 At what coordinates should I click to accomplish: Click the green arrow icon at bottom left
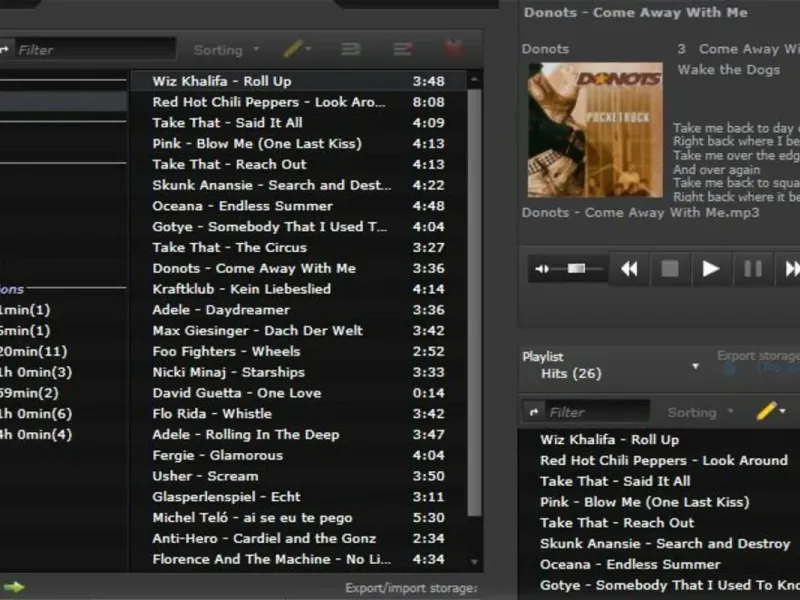[14, 587]
